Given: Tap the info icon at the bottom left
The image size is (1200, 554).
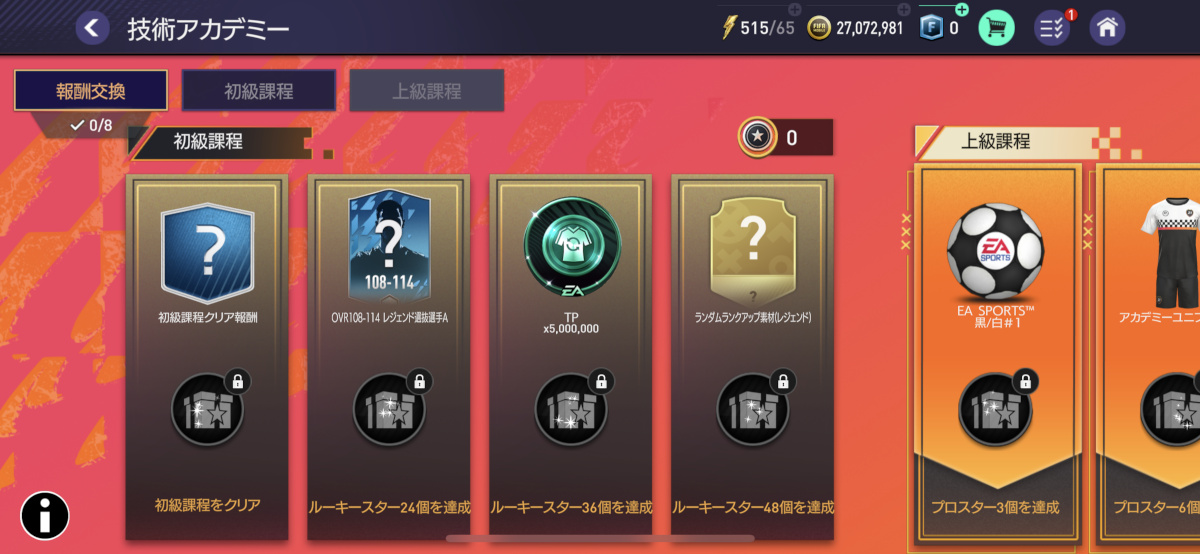Looking at the screenshot, I should pos(45,516).
